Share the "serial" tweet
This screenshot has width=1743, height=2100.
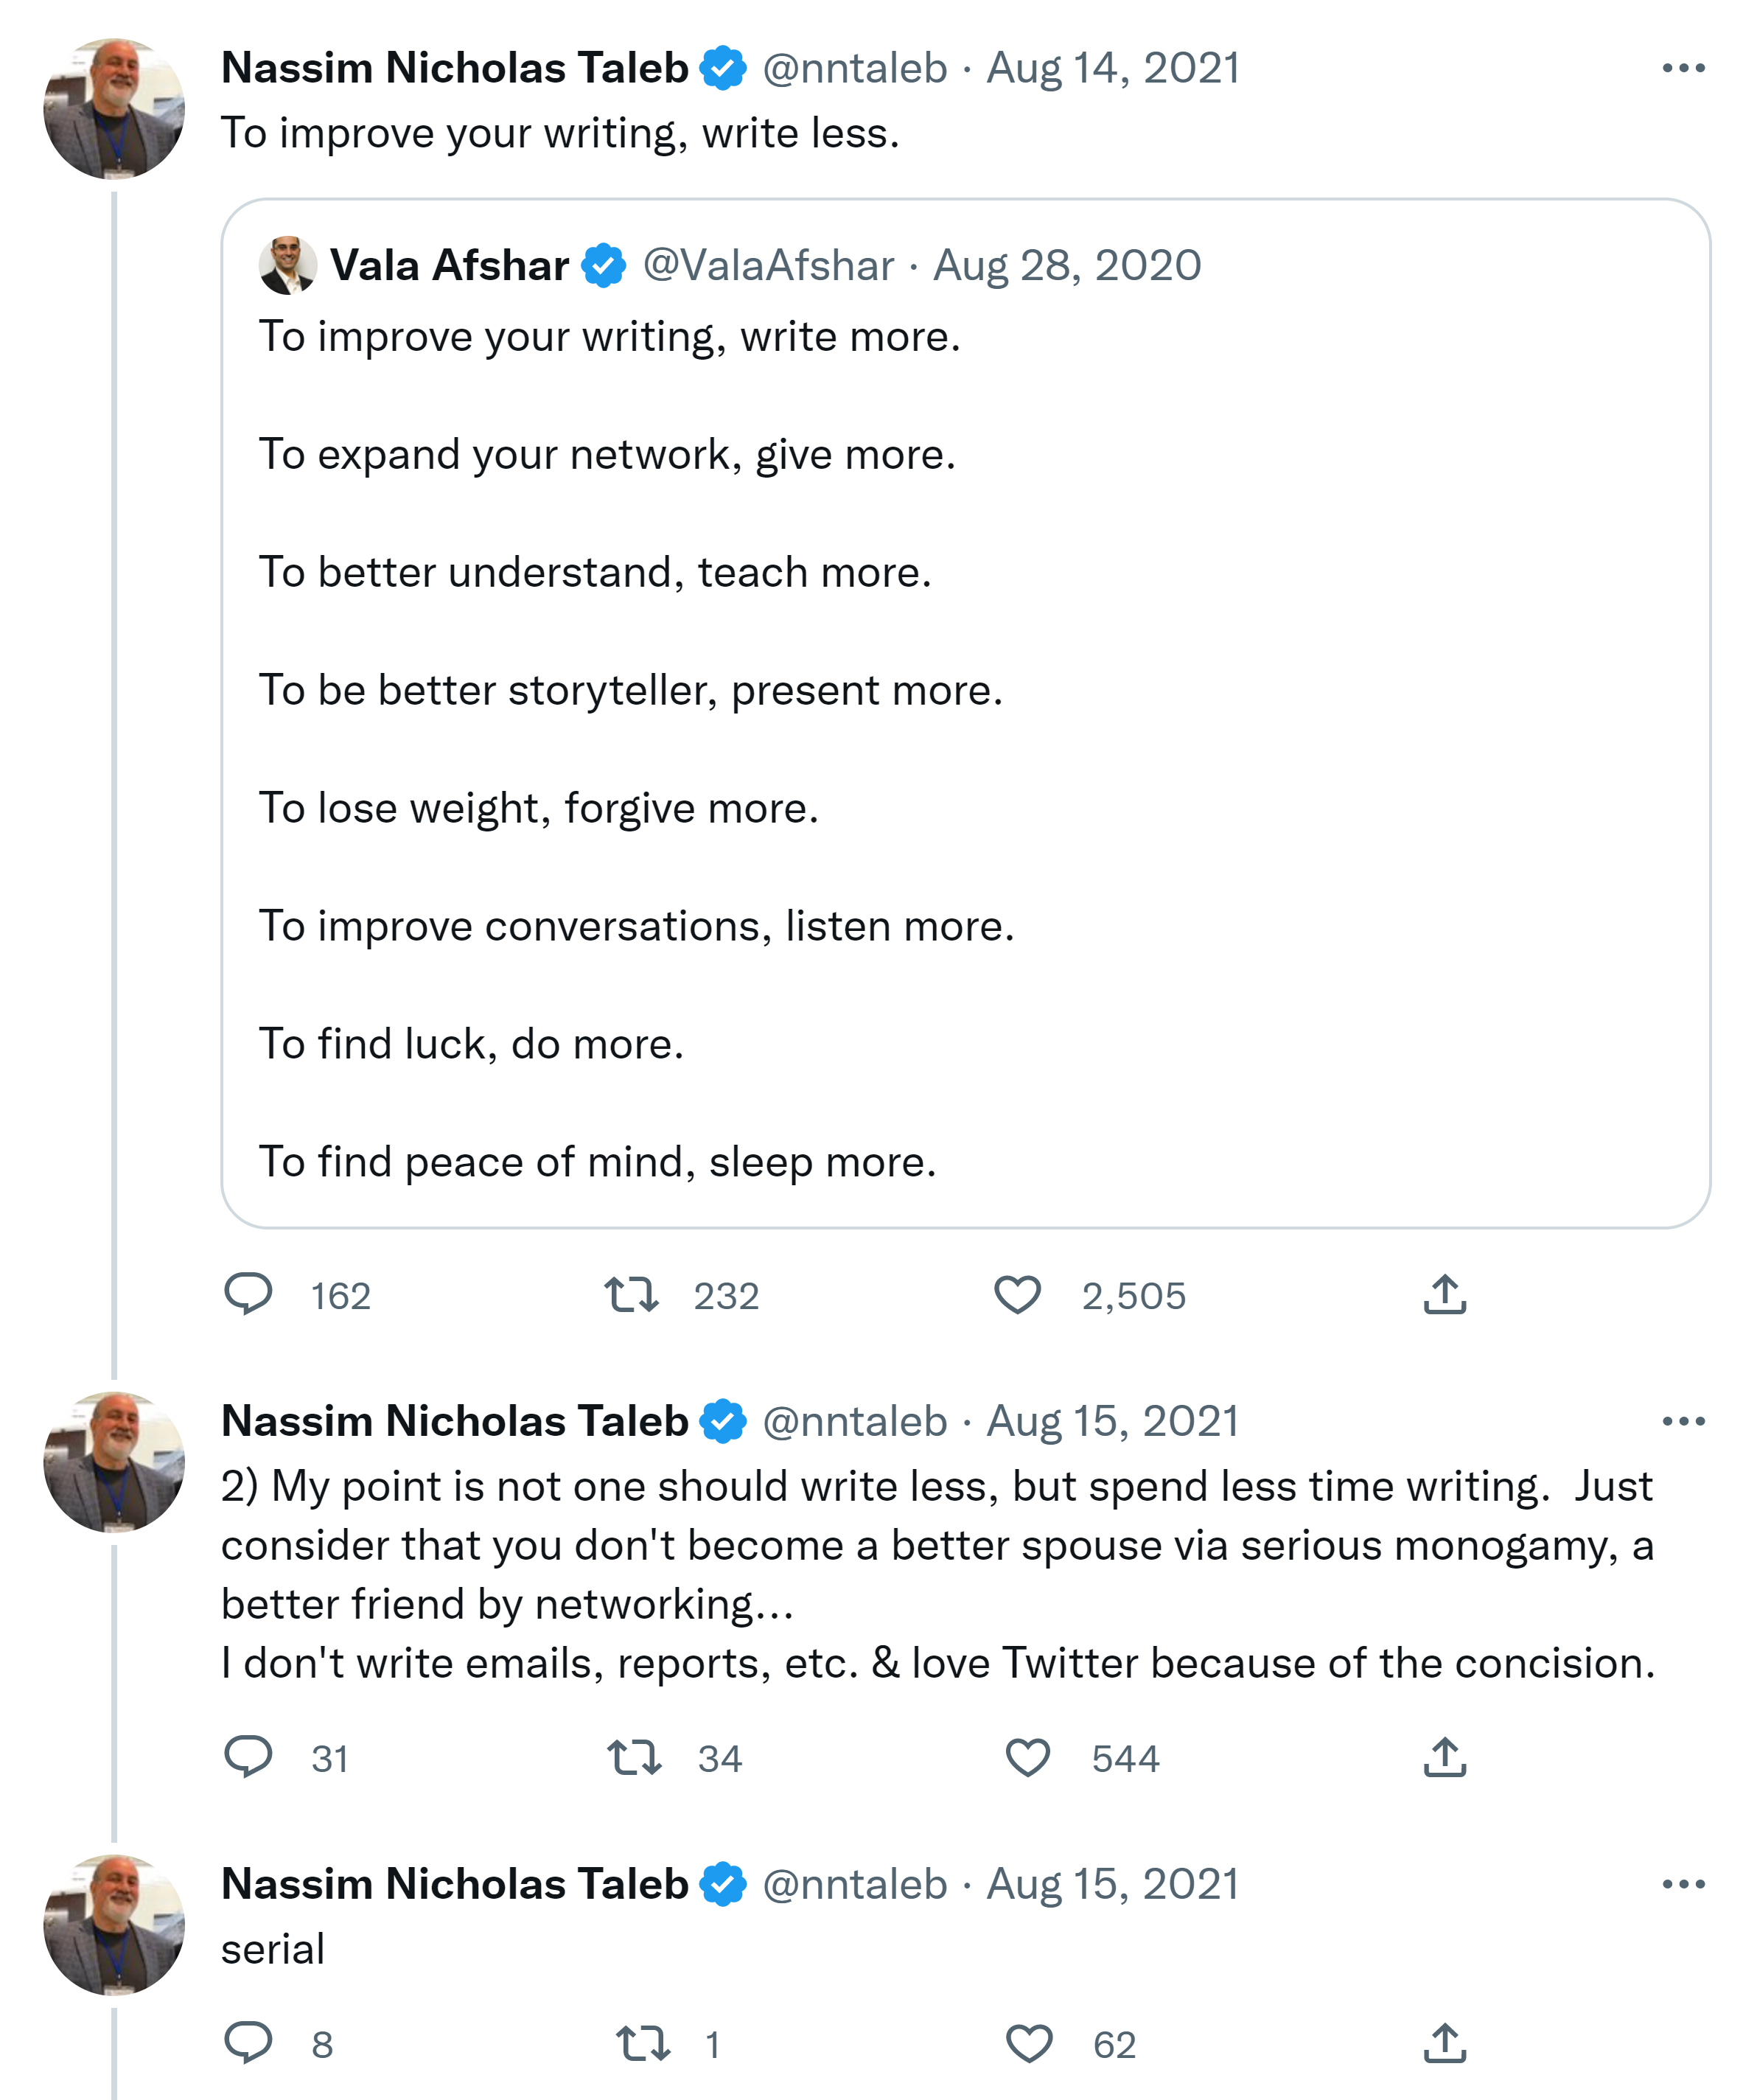click(x=1444, y=2043)
